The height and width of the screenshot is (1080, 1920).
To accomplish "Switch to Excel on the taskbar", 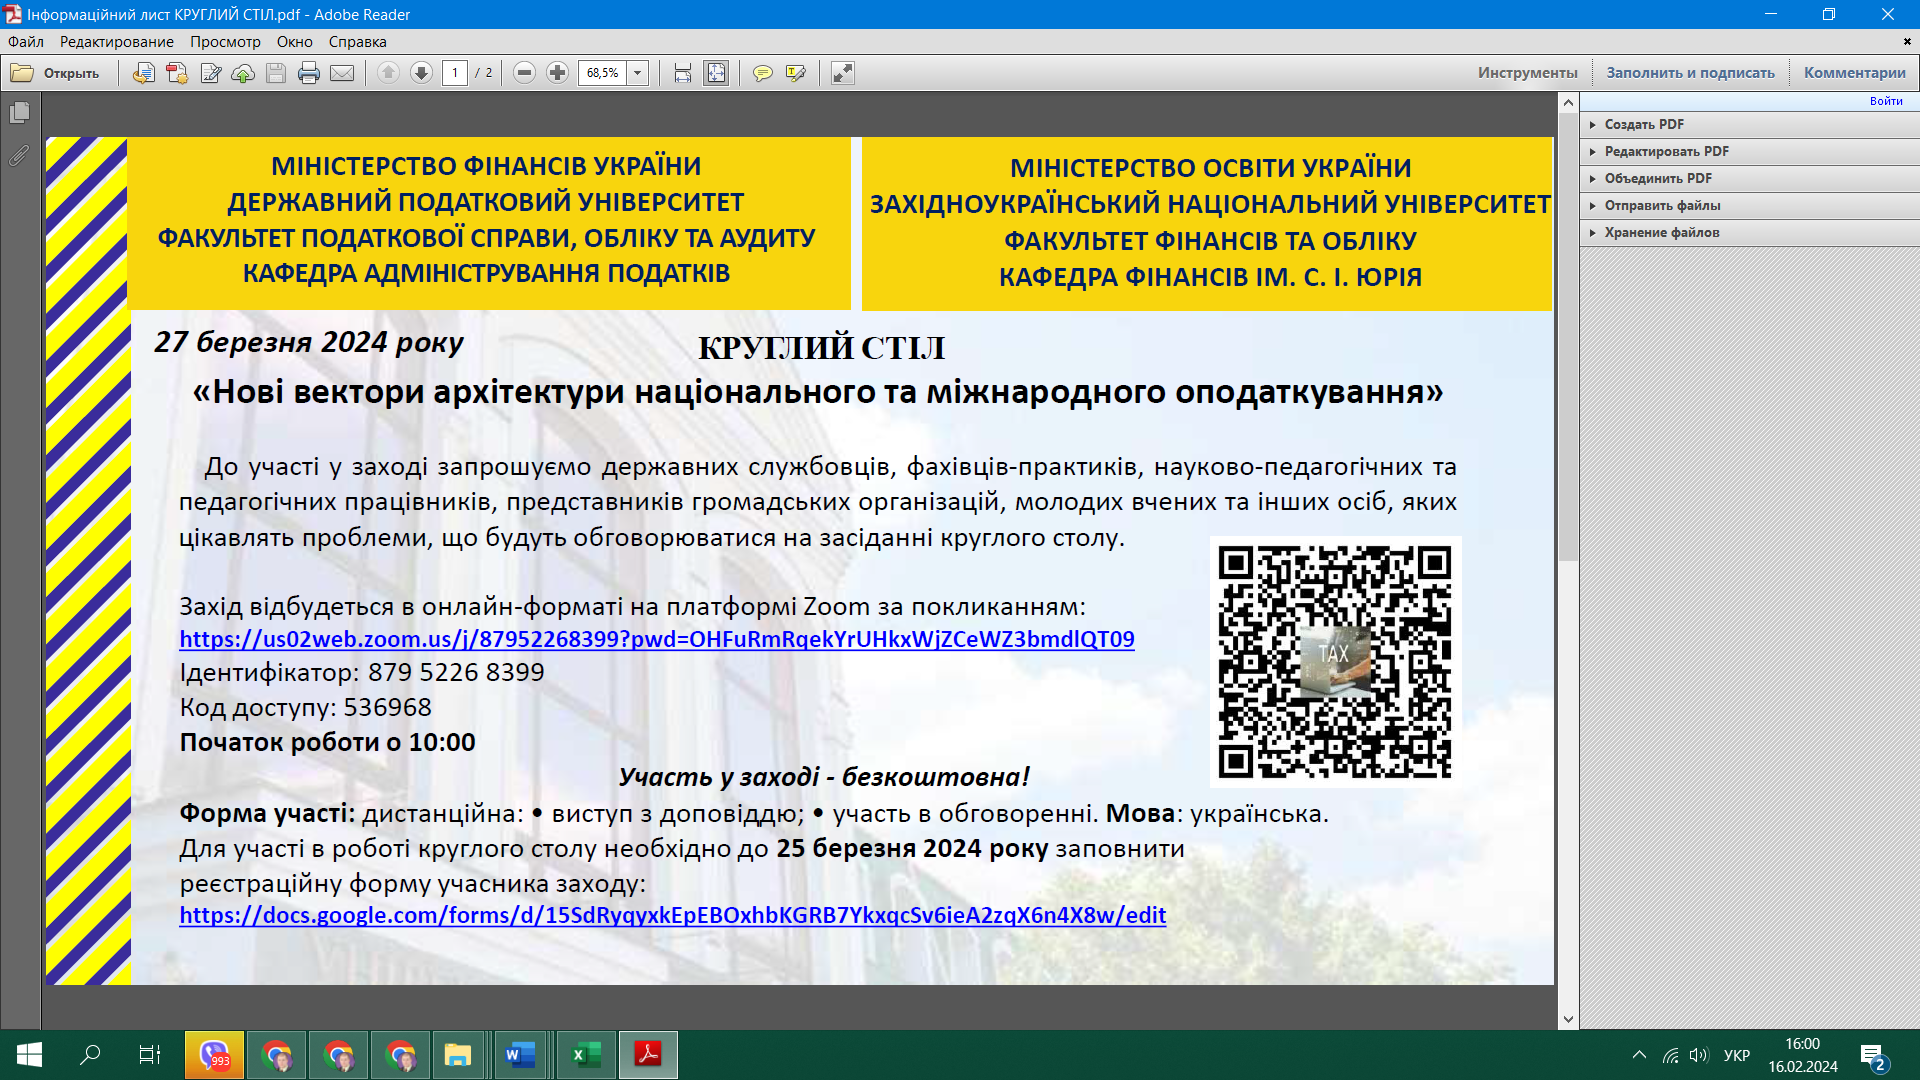I will 586,1055.
